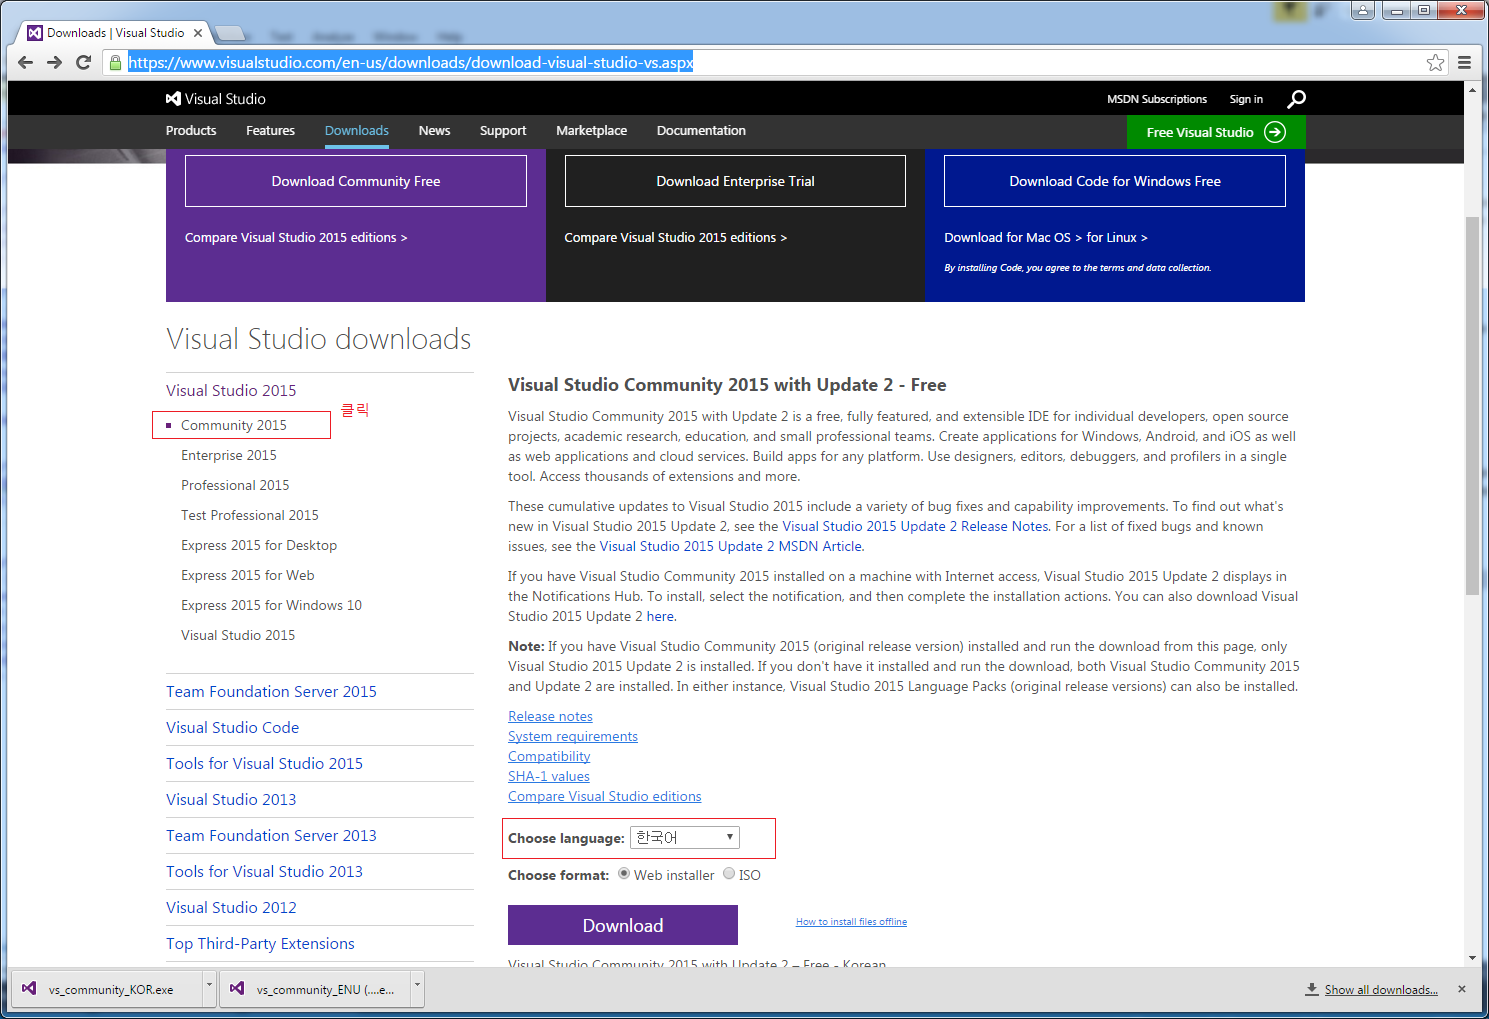
Task: Open SHA-1 values link
Action: pyautogui.click(x=549, y=776)
